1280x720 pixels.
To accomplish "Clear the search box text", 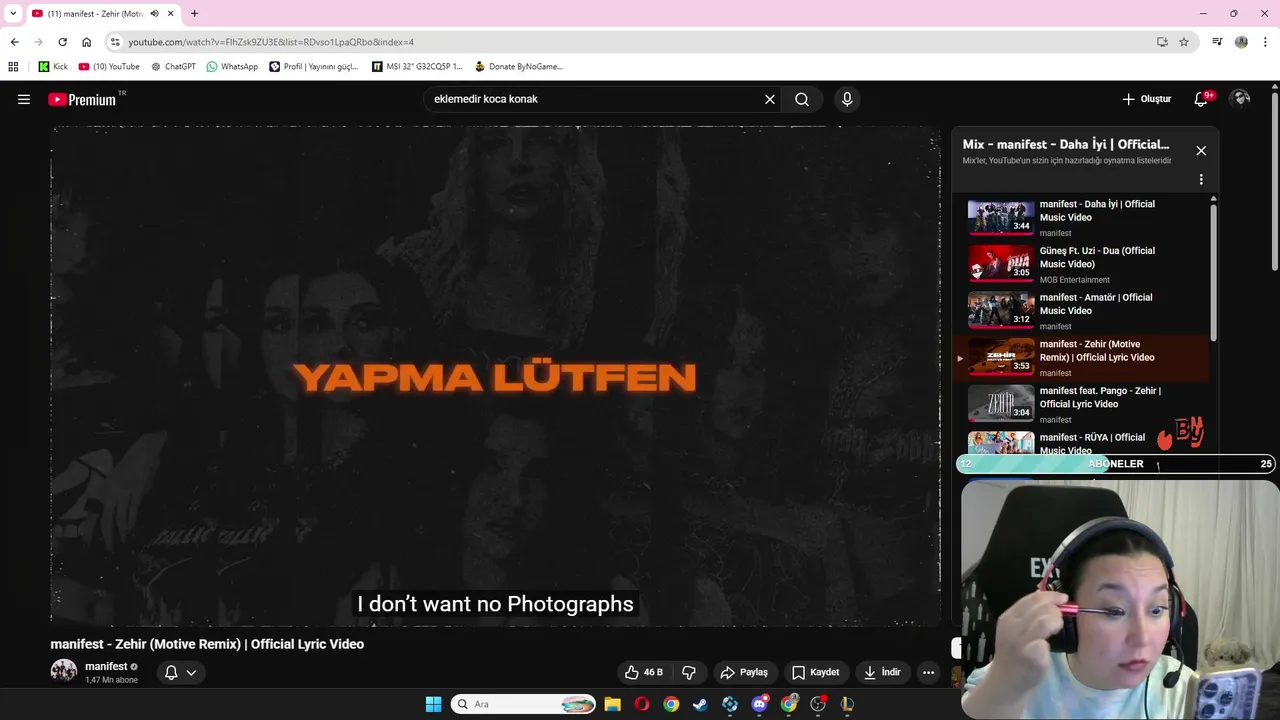I will click(x=770, y=99).
